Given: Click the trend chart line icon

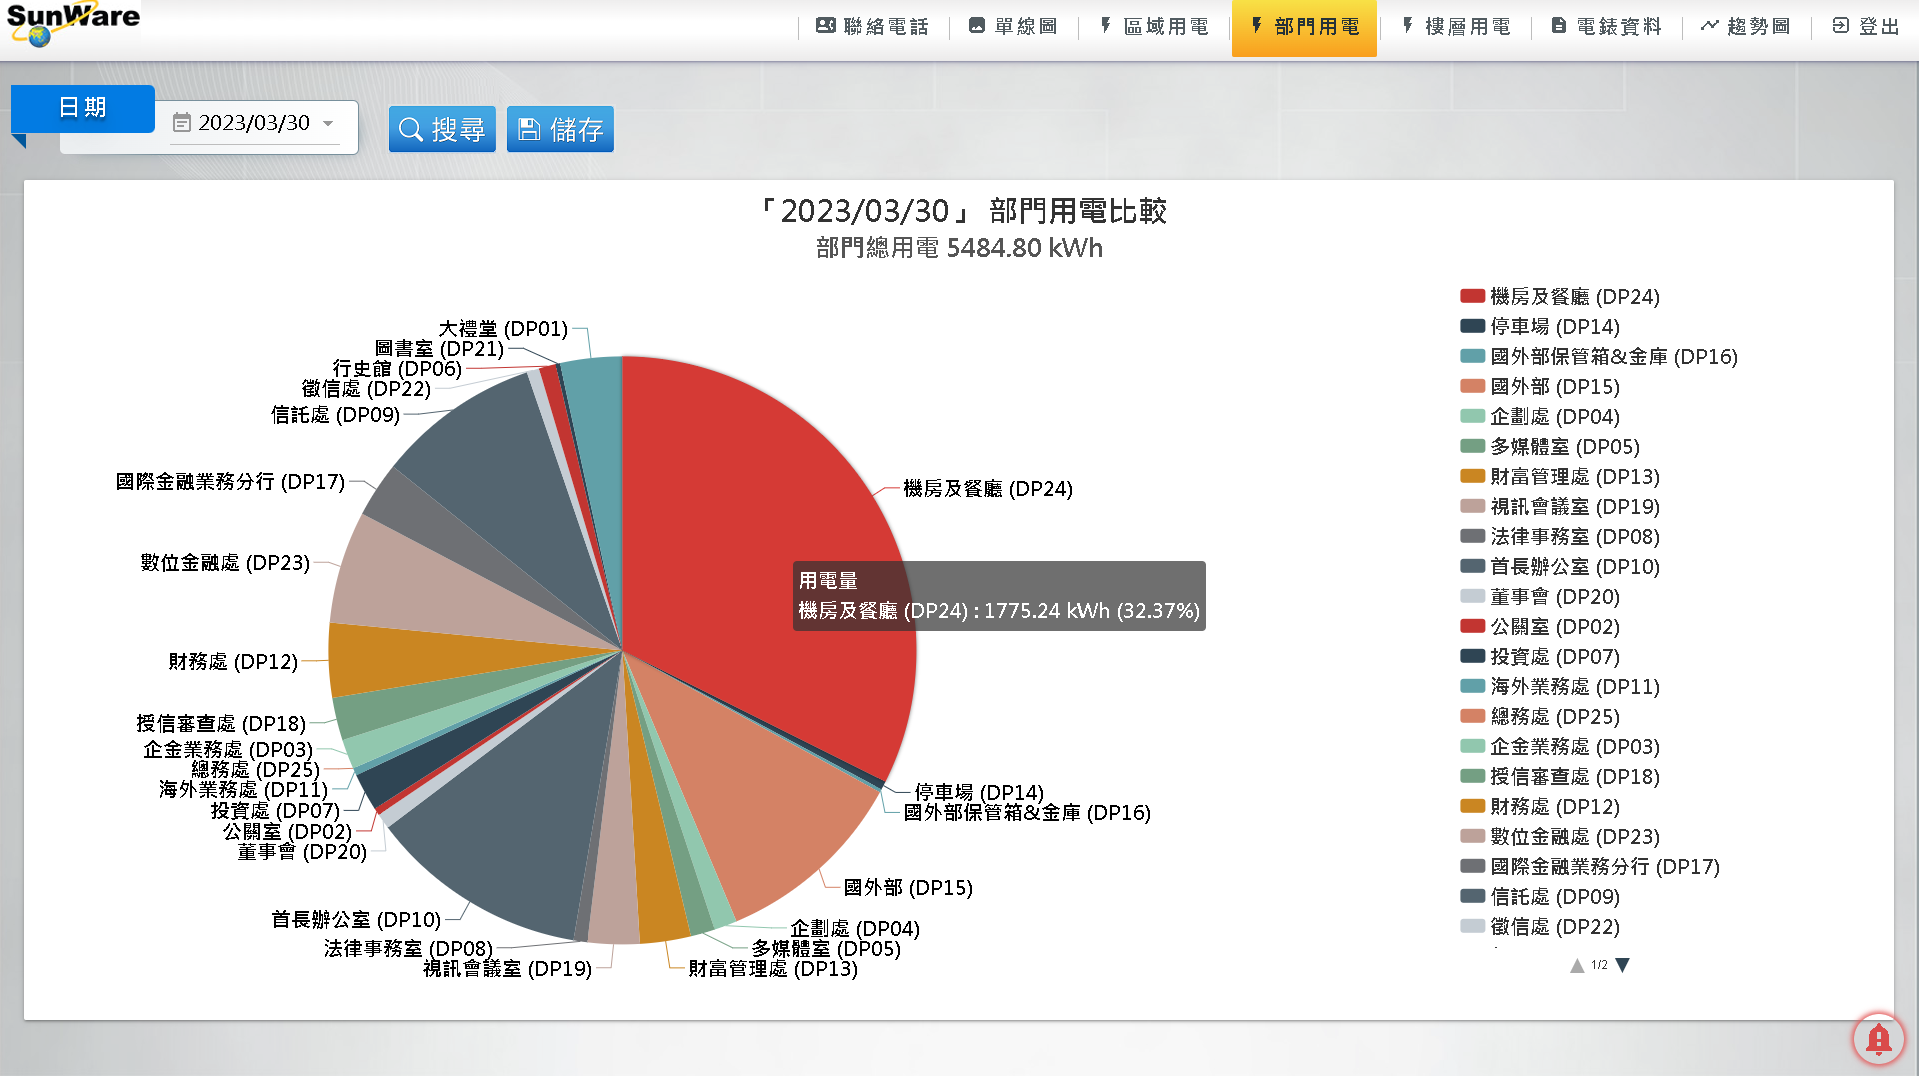Looking at the screenshot, I should coord(1709,26).
